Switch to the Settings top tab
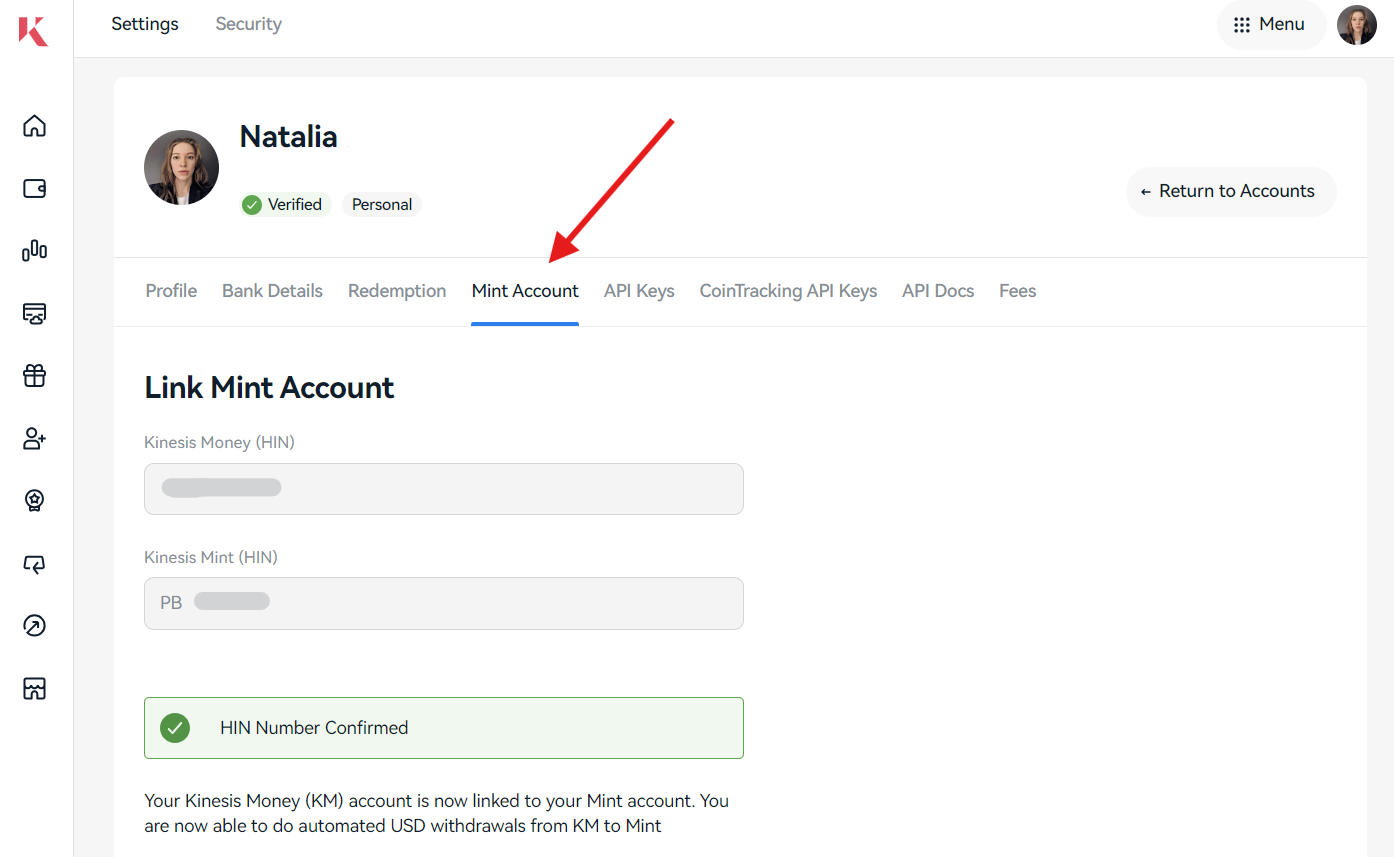 coord(145,24)
